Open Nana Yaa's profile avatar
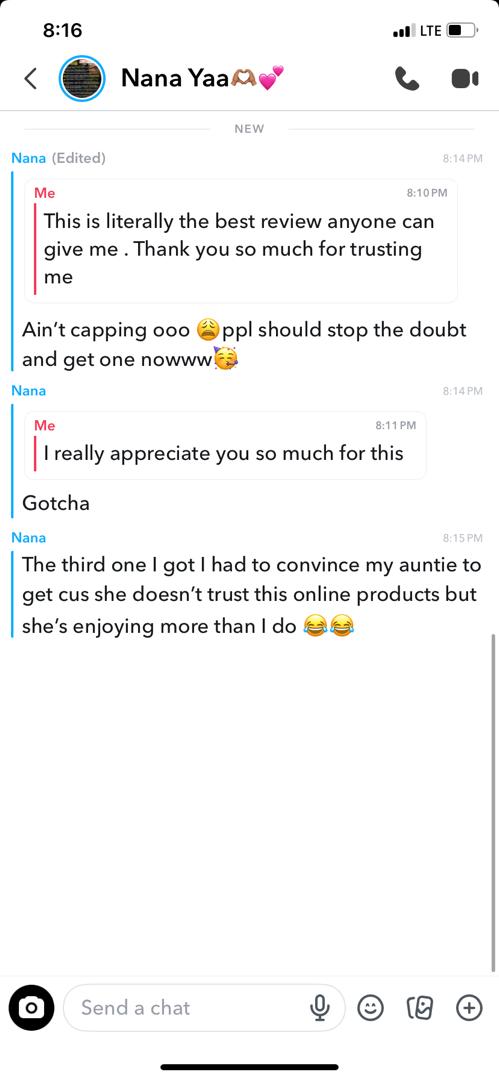 point(82,79)
